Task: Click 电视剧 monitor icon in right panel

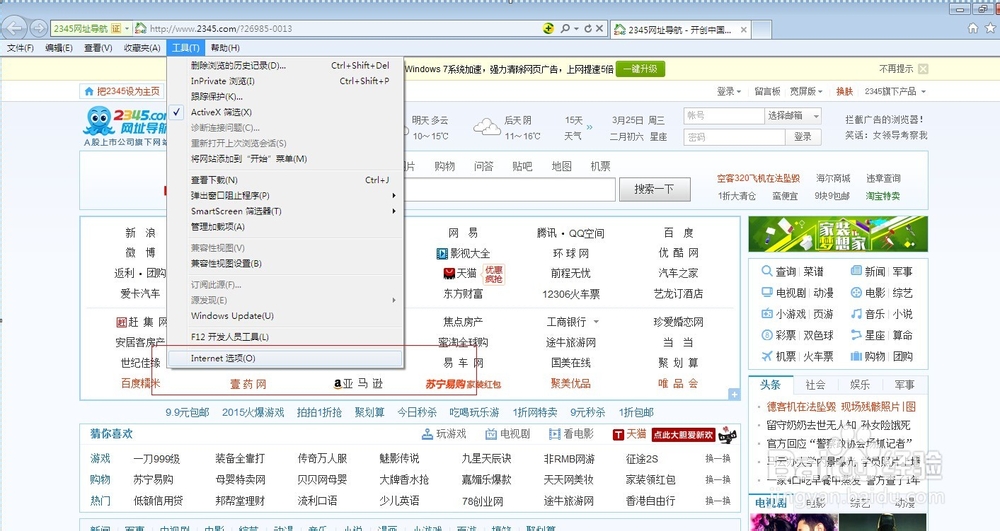Action: (767, 293)
